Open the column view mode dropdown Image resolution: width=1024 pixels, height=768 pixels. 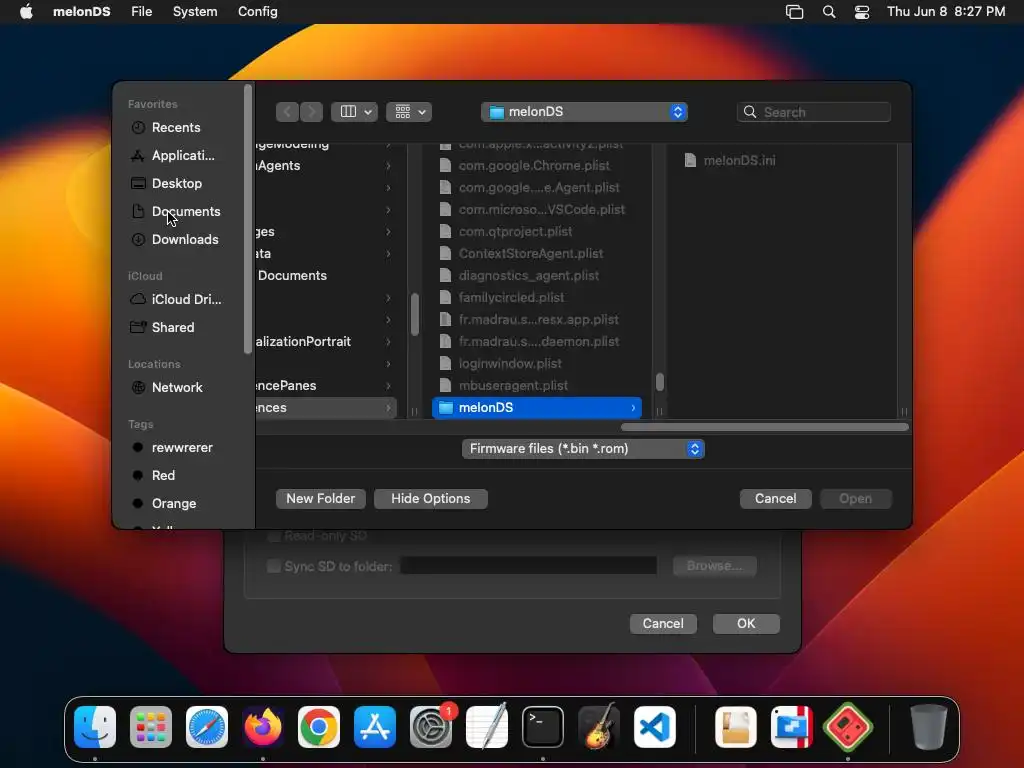pos(354,112)
